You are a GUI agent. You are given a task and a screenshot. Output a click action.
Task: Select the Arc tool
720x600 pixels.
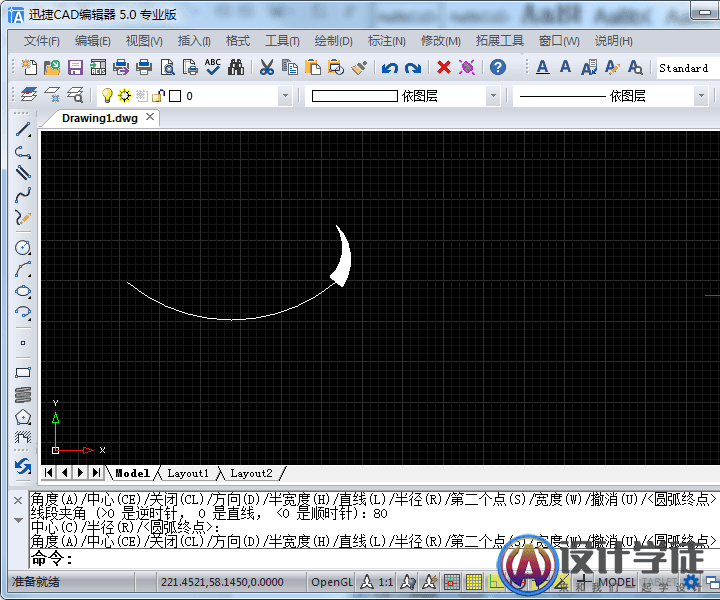tap(23, 269)
